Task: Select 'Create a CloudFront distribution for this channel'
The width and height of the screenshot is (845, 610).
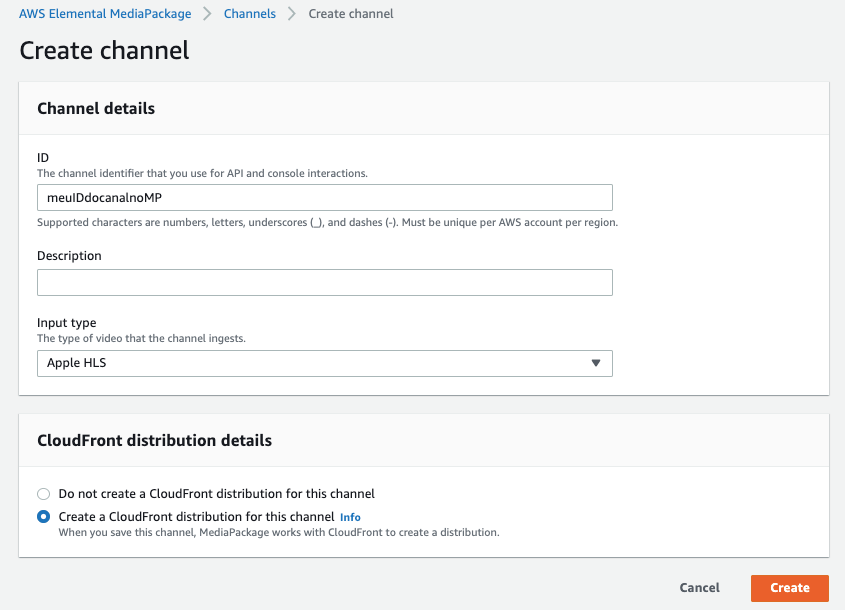Action: coord(43,517)
